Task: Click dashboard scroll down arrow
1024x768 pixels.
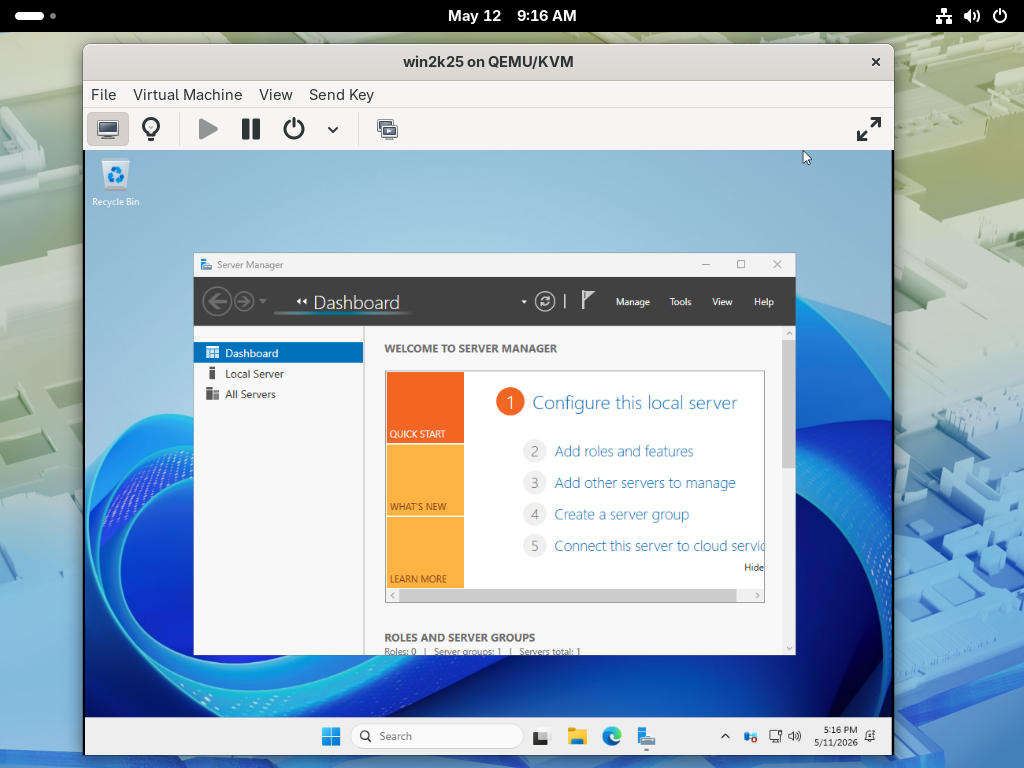Action: click(x=789, y=648)
